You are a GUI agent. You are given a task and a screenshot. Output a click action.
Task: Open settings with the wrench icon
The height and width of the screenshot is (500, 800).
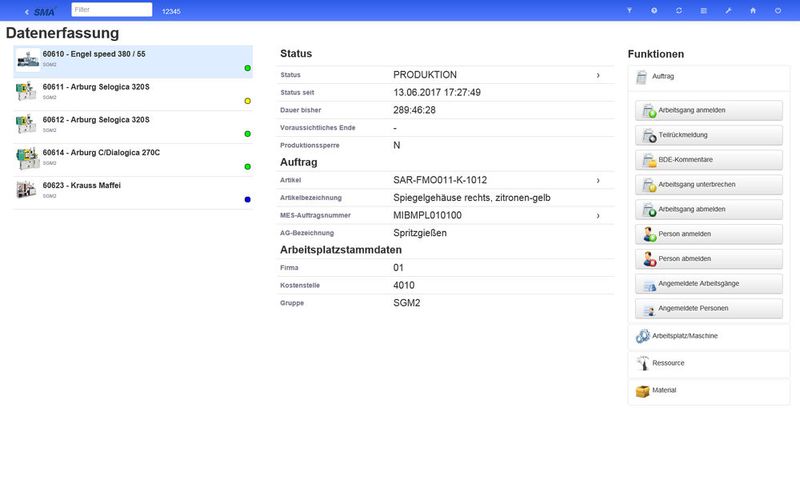(729, 10)
